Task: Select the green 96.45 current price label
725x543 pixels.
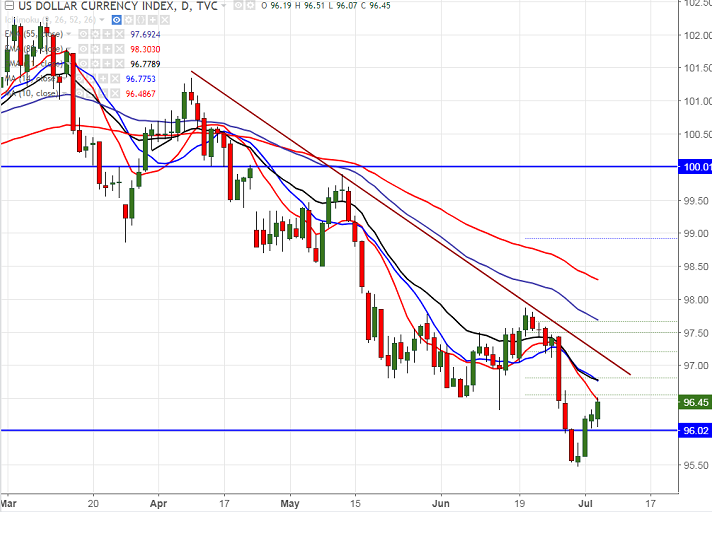Action: point(695,402)
